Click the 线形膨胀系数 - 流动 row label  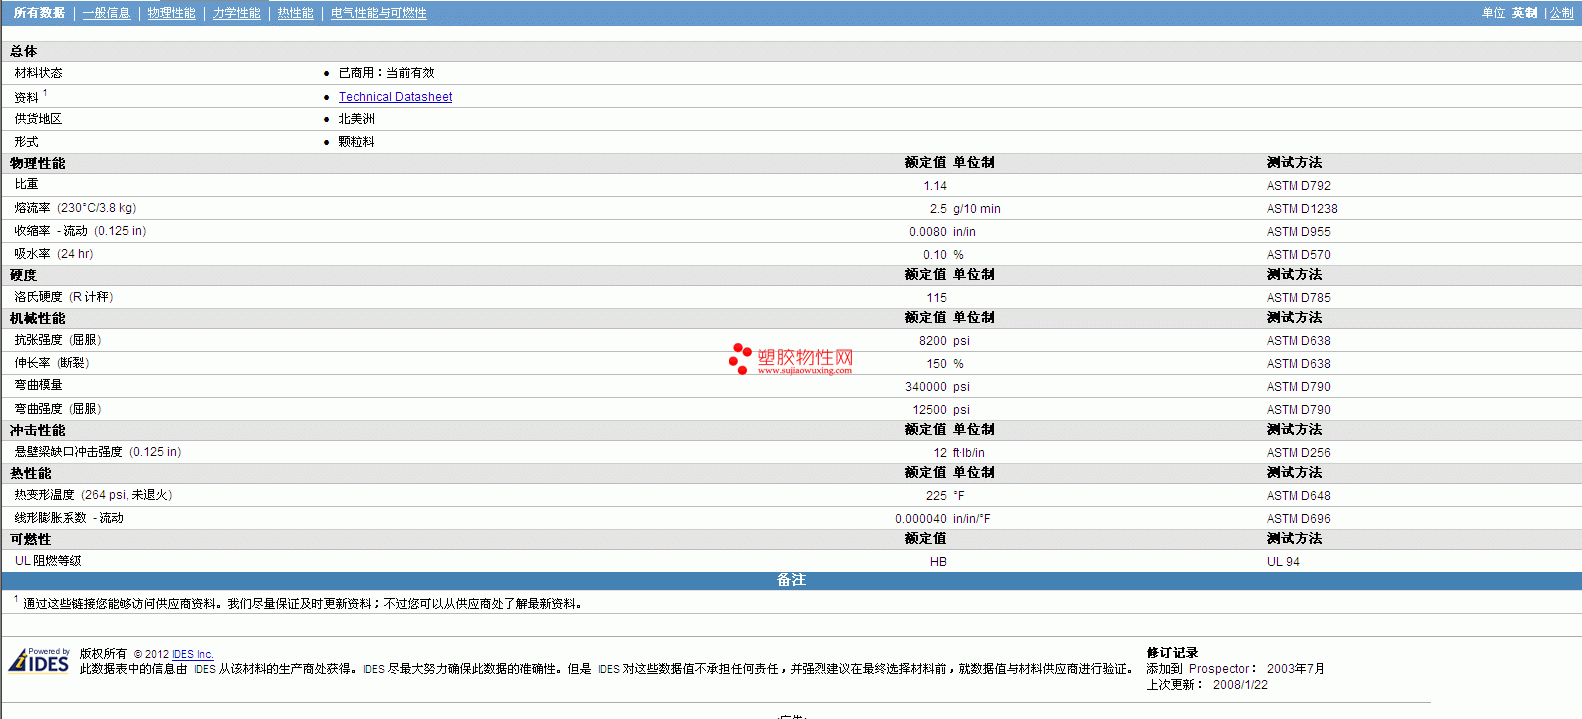tap(69, 518)
